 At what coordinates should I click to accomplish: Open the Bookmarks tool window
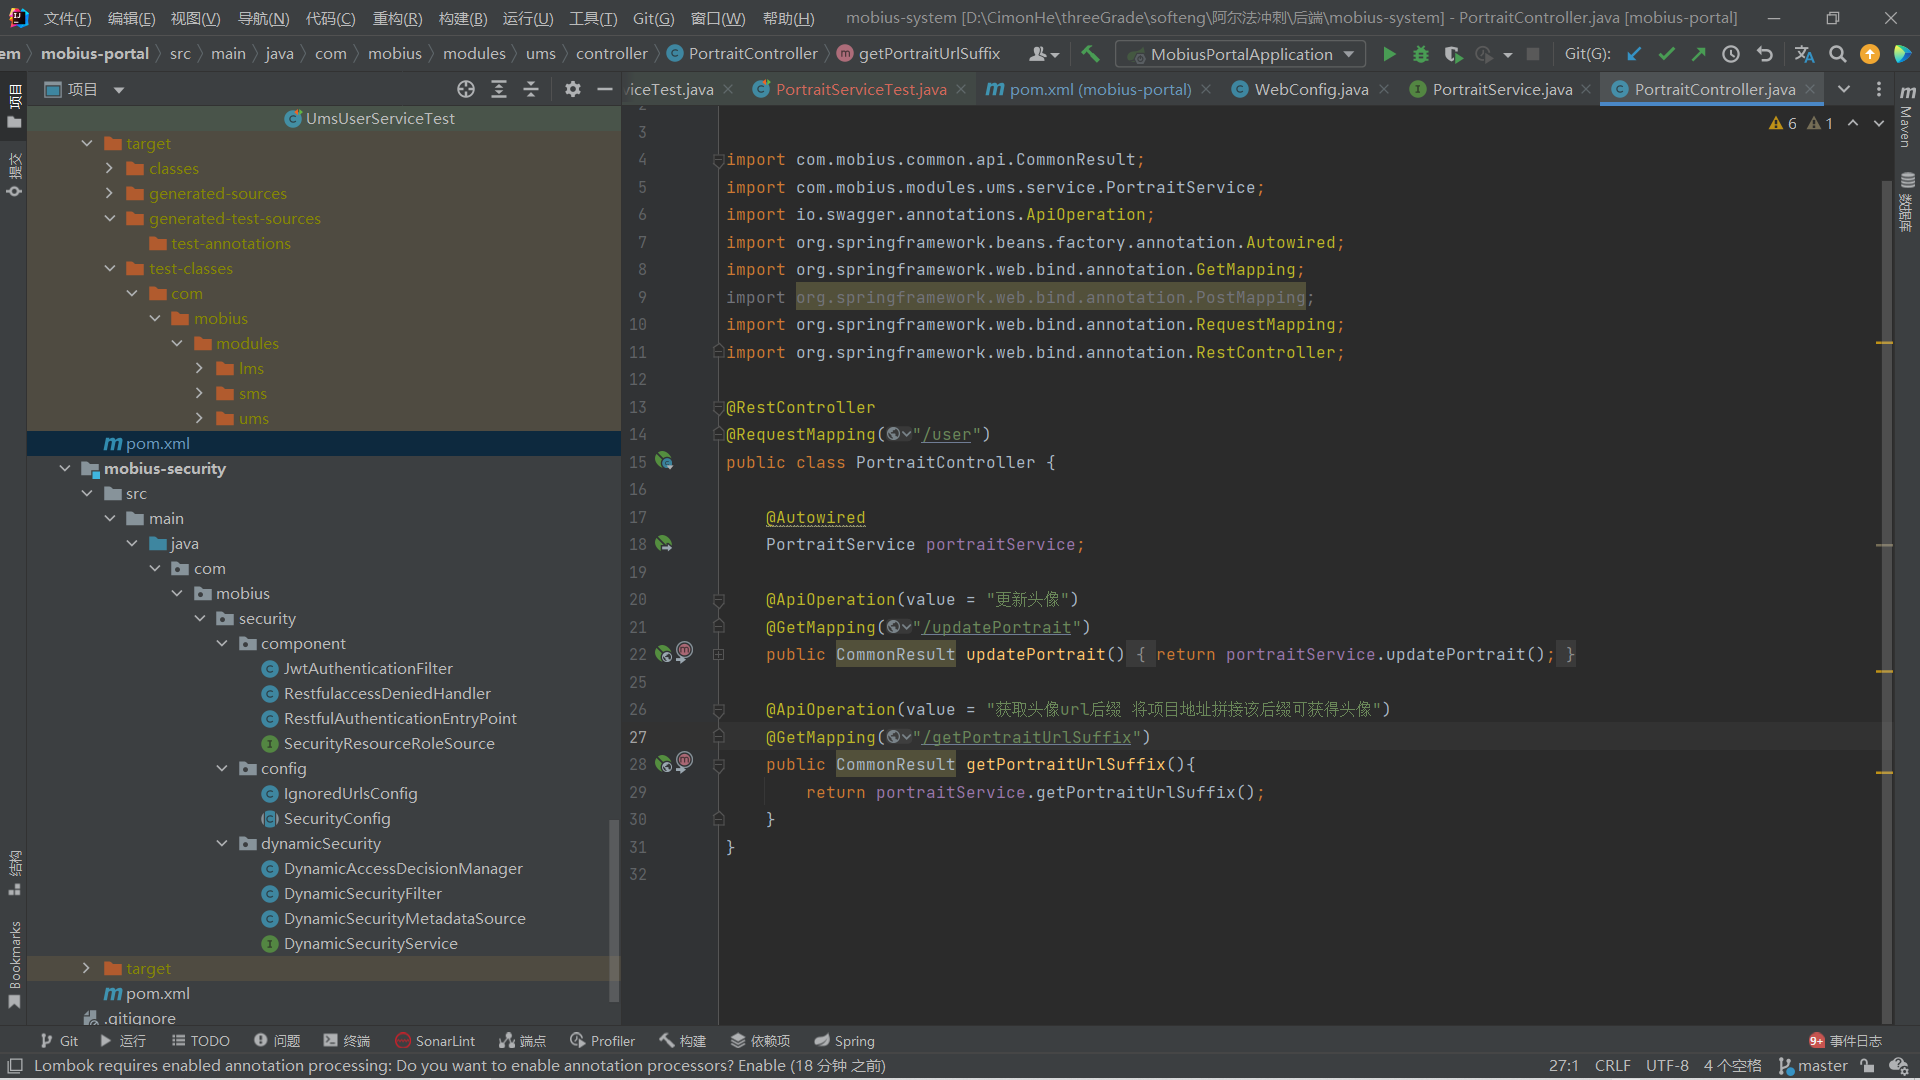[x=14, y=965]
